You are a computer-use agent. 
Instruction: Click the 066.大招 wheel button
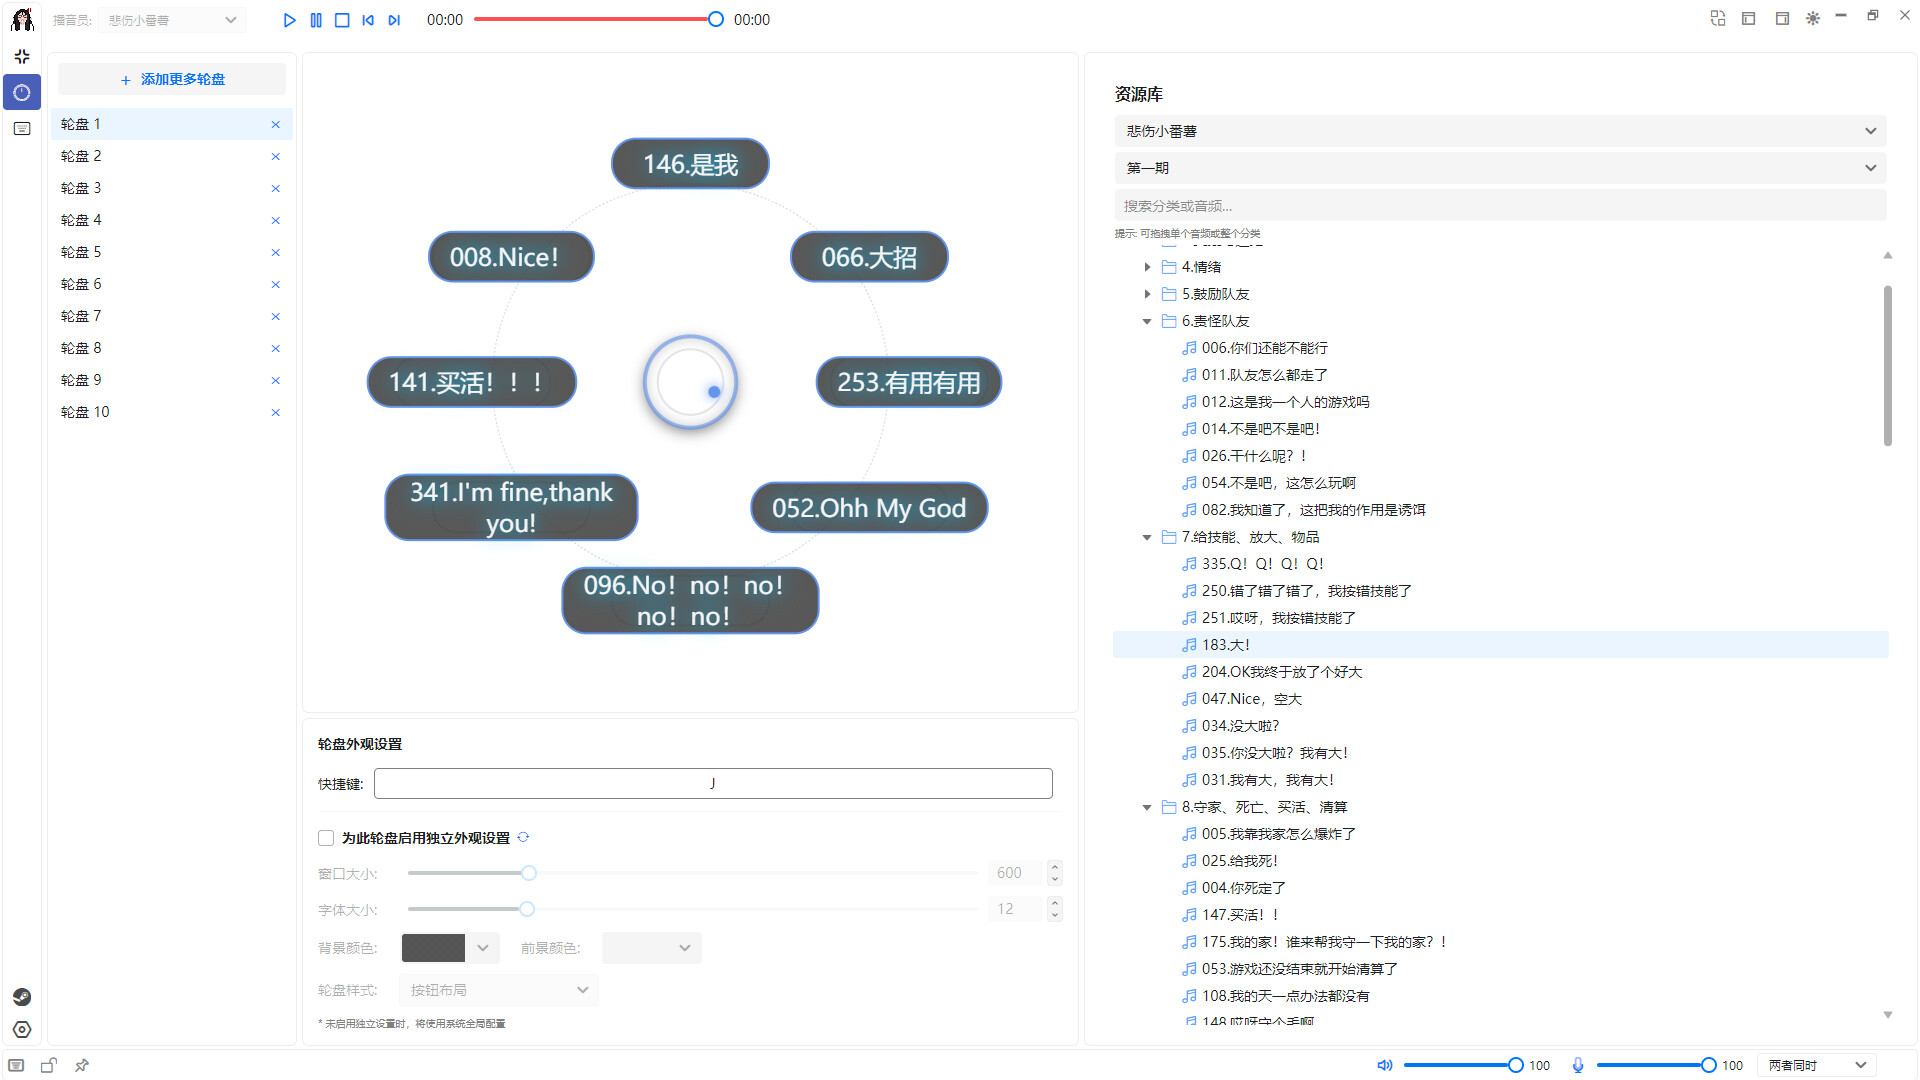[868, 257]
